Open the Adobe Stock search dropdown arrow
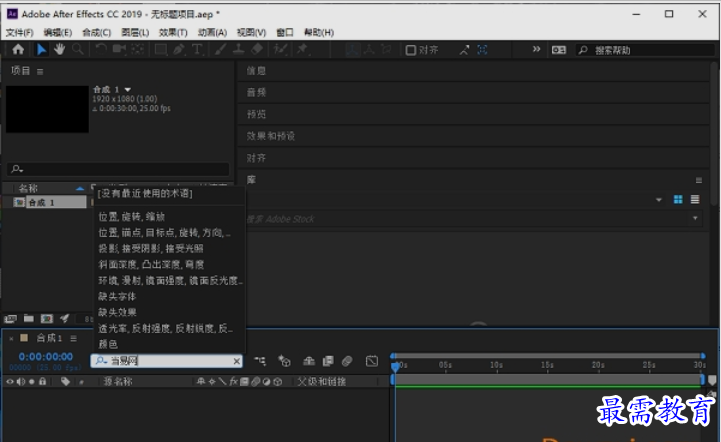This screenshot has width=721, height=442. 695,218
